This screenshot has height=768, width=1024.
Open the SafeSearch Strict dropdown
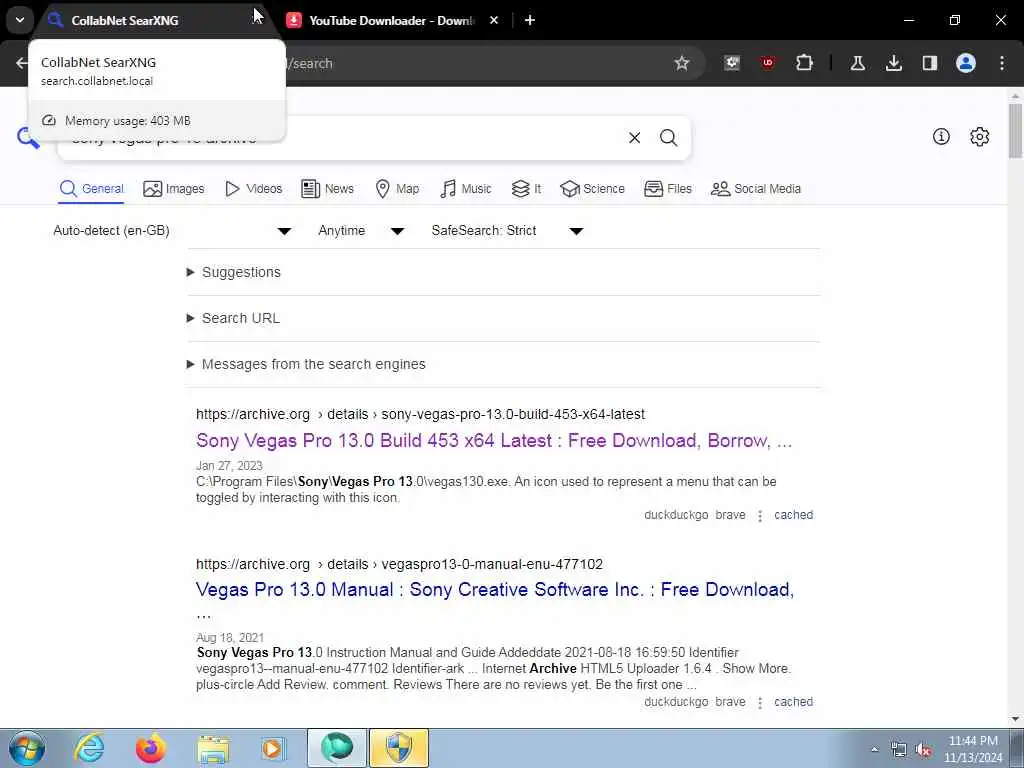[x=507, y=231]
